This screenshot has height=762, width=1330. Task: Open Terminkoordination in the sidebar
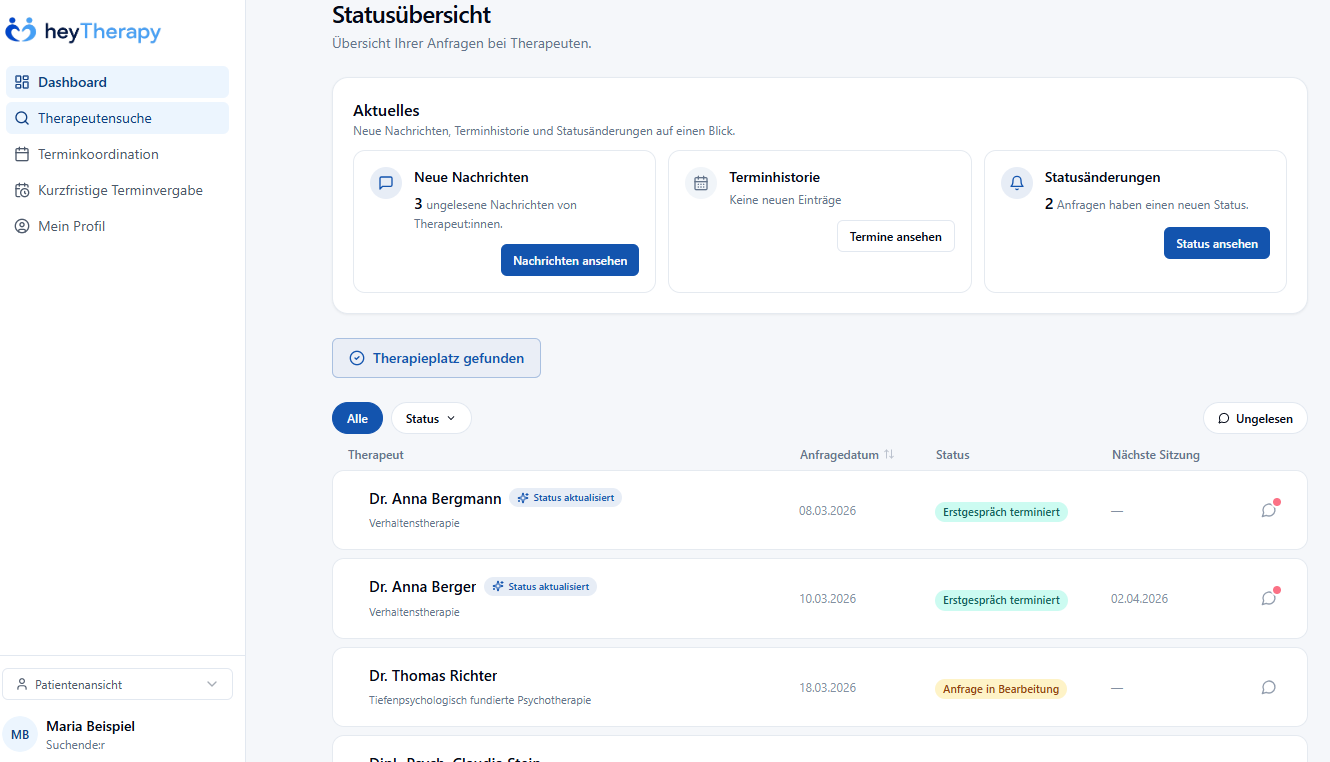point(117,154)
